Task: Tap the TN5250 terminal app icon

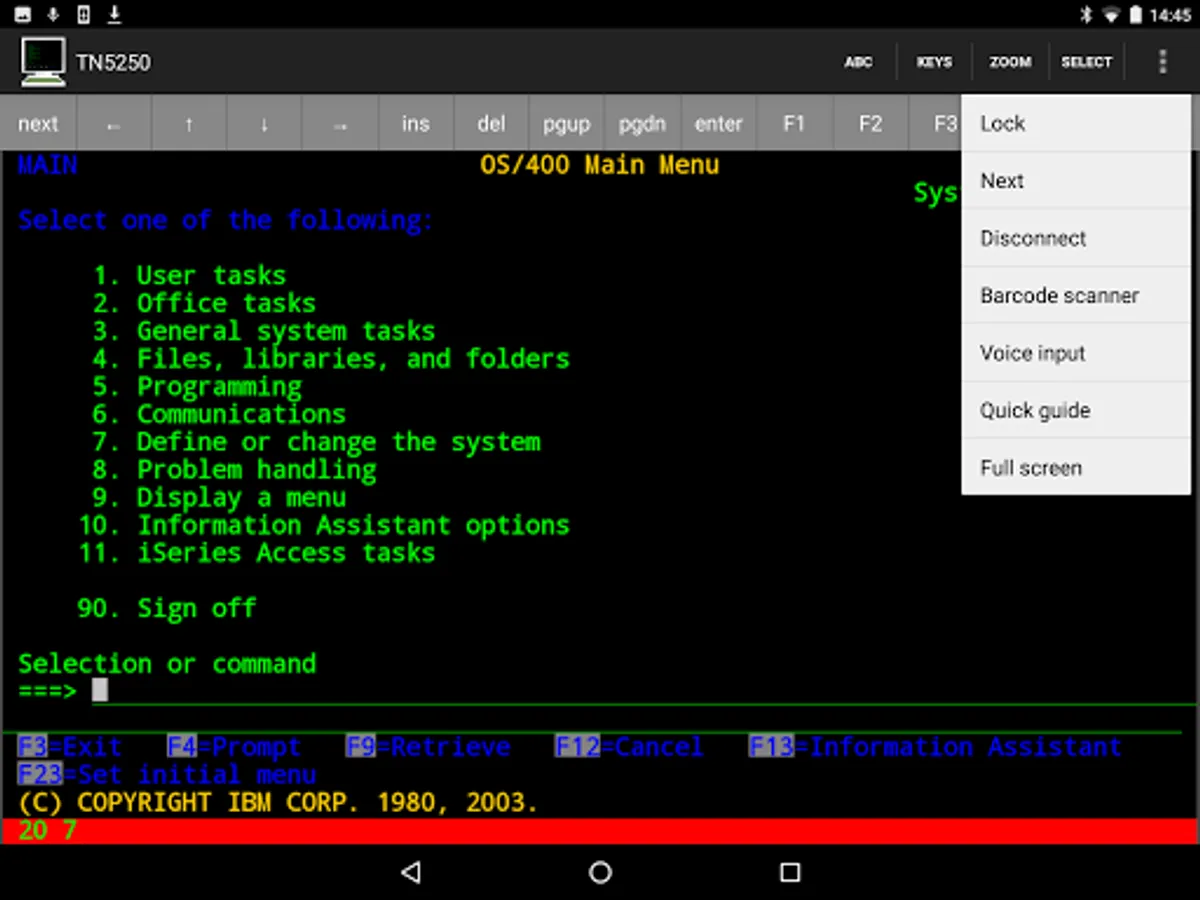Action: click(x=43, y=62)
